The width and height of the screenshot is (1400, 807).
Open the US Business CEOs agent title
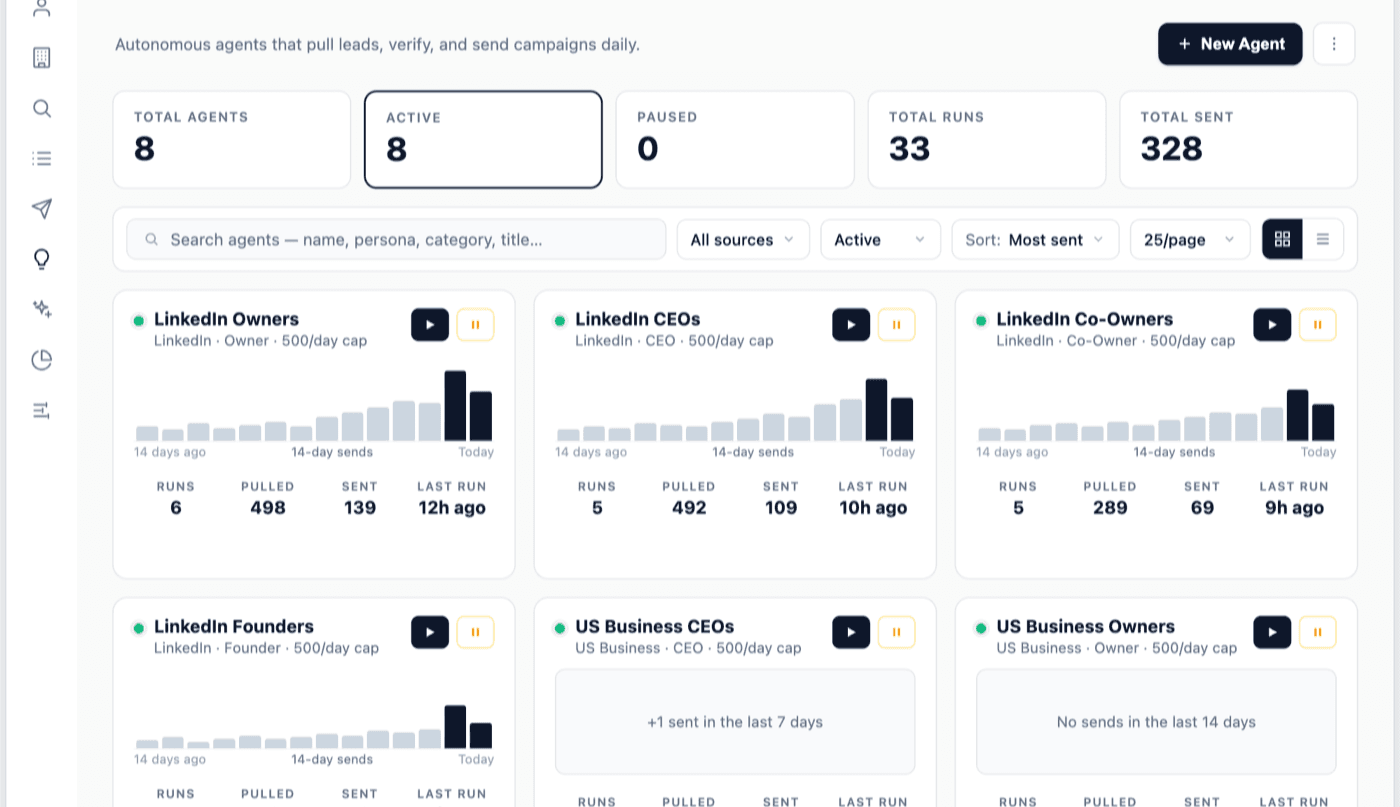(x=655, y=627)
